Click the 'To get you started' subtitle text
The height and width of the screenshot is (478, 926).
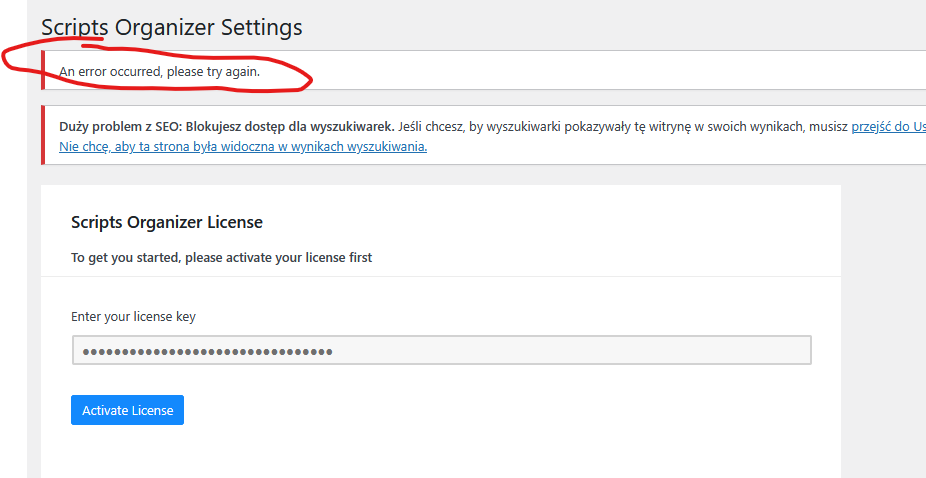(x=221, y=258)
